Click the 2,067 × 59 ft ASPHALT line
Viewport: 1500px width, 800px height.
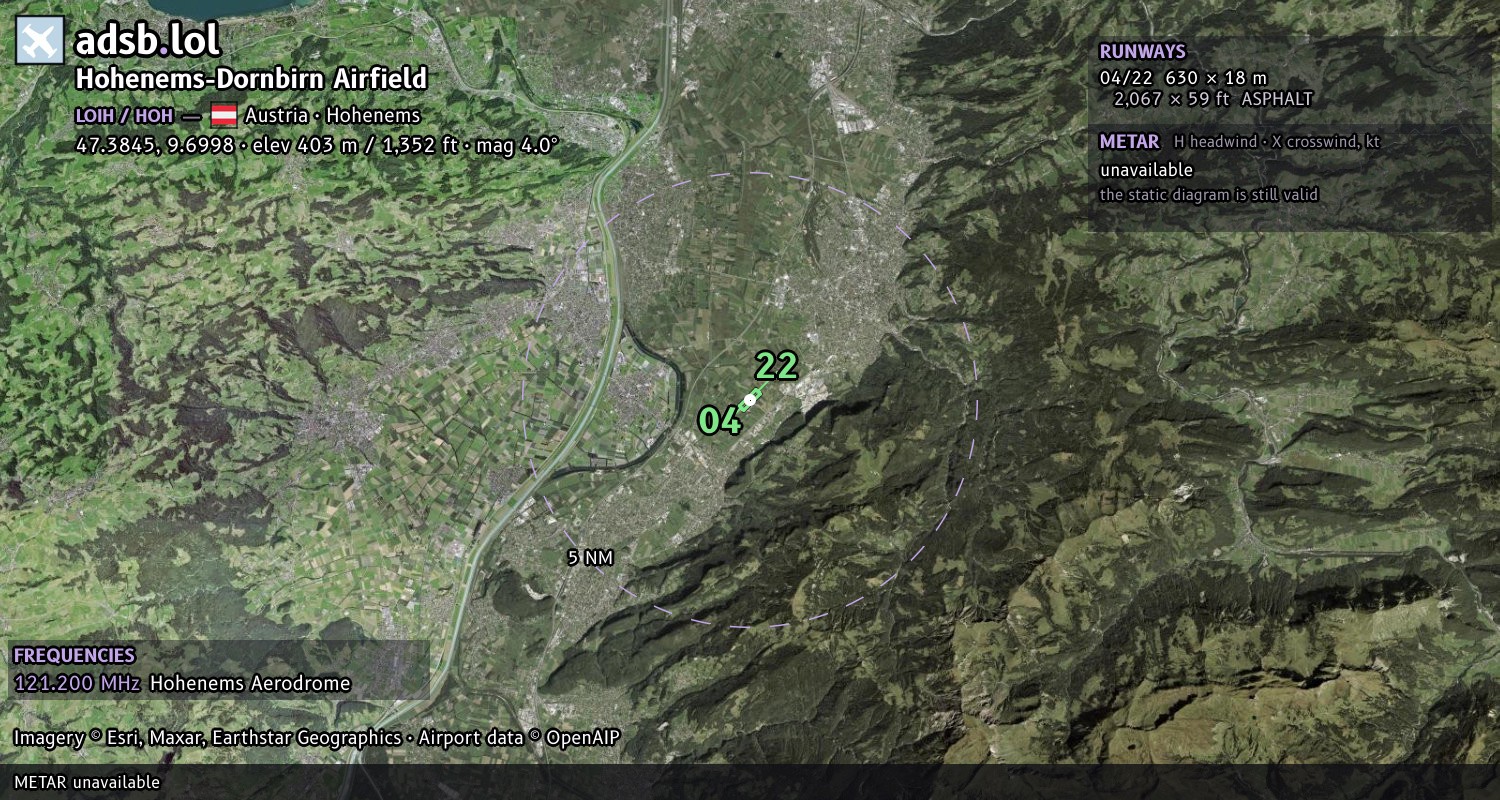coord(1212,99)
